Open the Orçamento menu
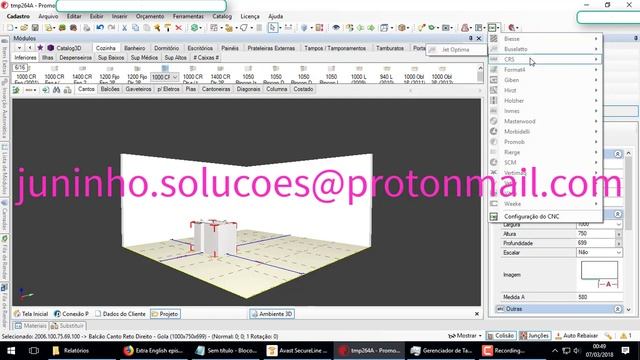640x360 pixels. (150, 16)
